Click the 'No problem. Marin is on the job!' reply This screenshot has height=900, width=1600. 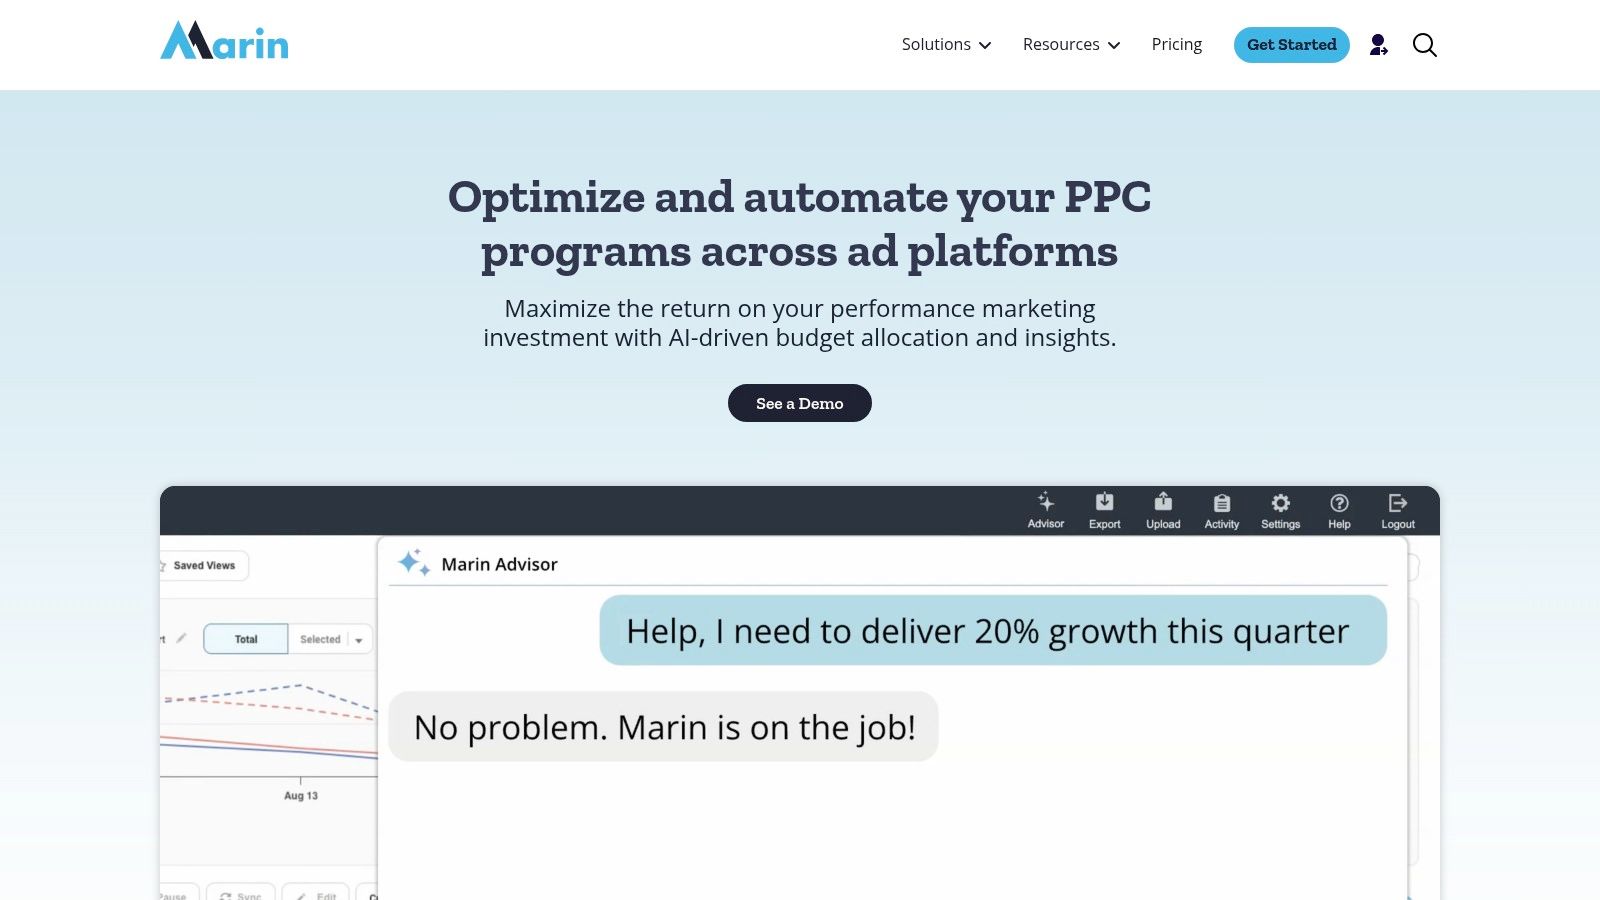pyautogui.click(x=664, y=727)
